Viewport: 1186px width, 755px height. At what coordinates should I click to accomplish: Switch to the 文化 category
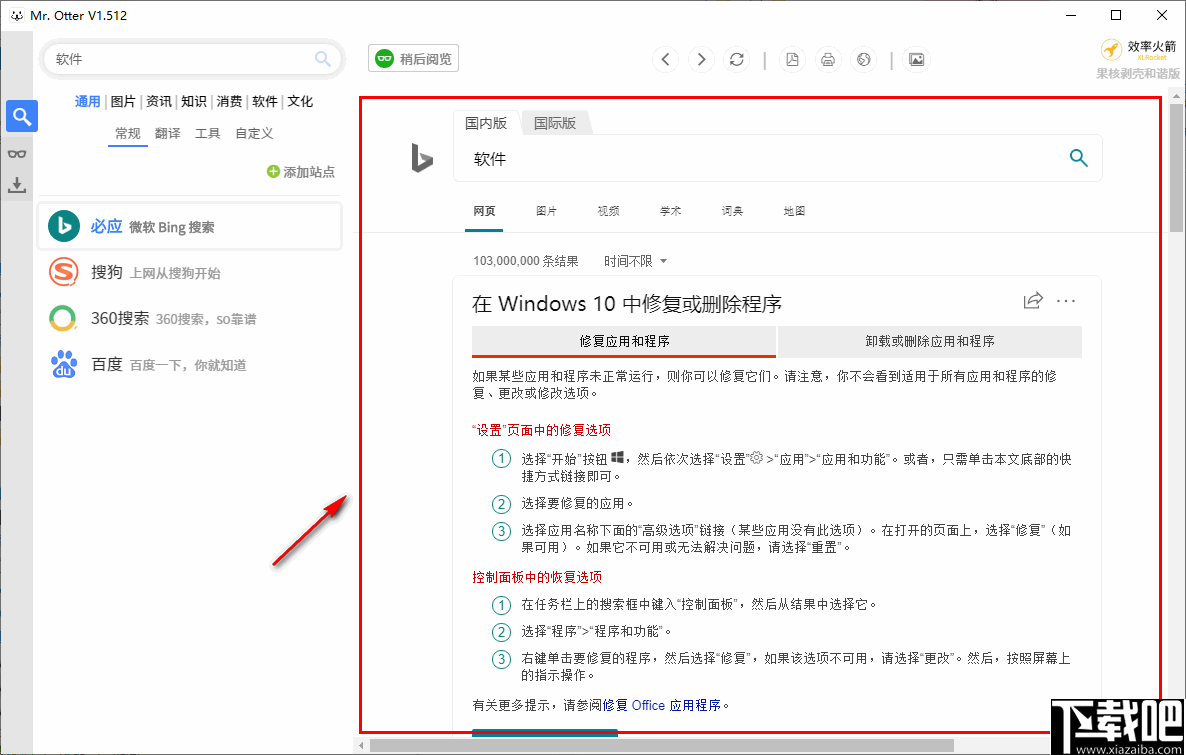pyautogui.click(x=300, y=101)
